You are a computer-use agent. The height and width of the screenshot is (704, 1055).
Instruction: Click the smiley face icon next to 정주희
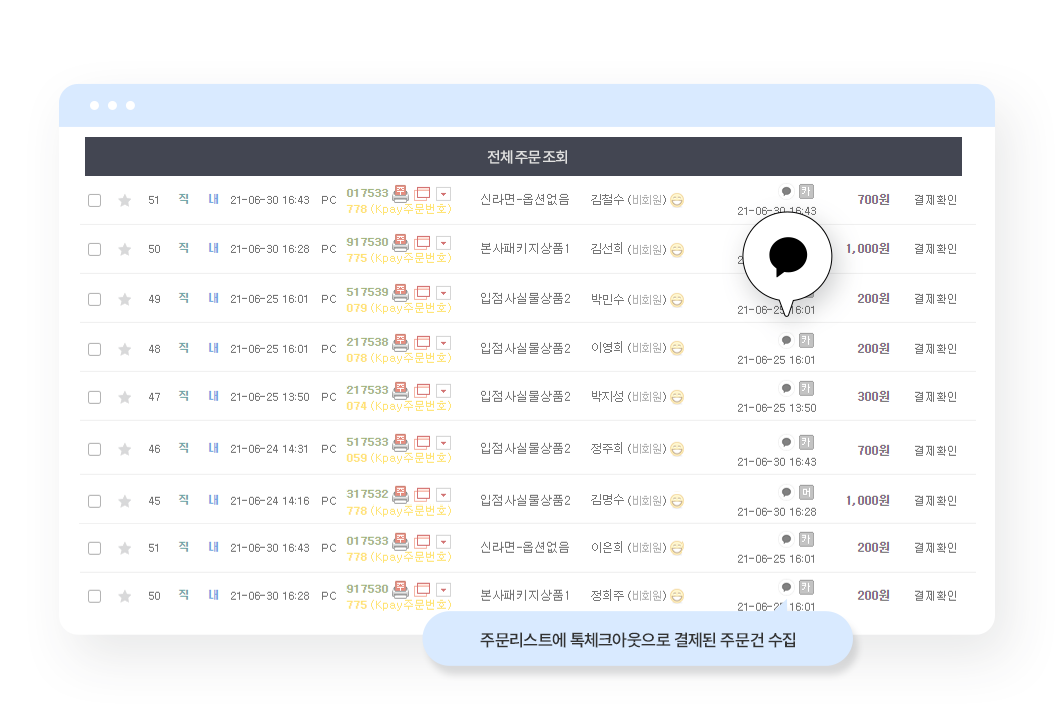[678, 449]
